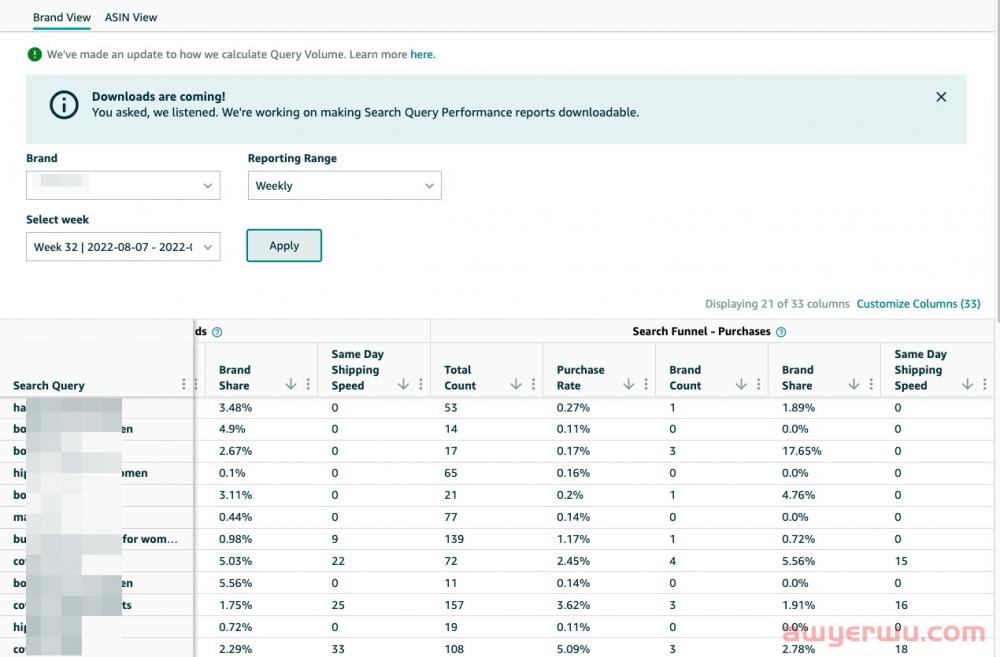Open the Brand dropdown
Image resolution: width=1000 pixels, height=657 pixels.
click(123, 185)
